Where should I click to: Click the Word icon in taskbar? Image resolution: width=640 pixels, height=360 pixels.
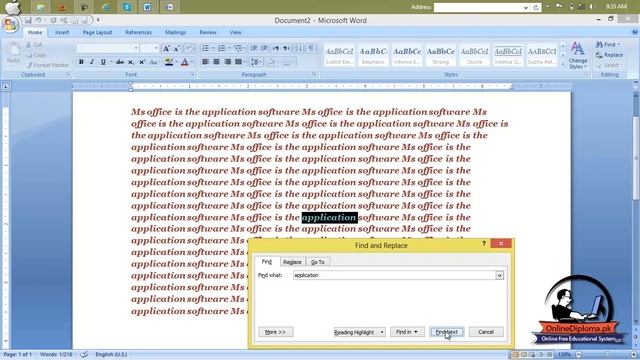(148, 7)
